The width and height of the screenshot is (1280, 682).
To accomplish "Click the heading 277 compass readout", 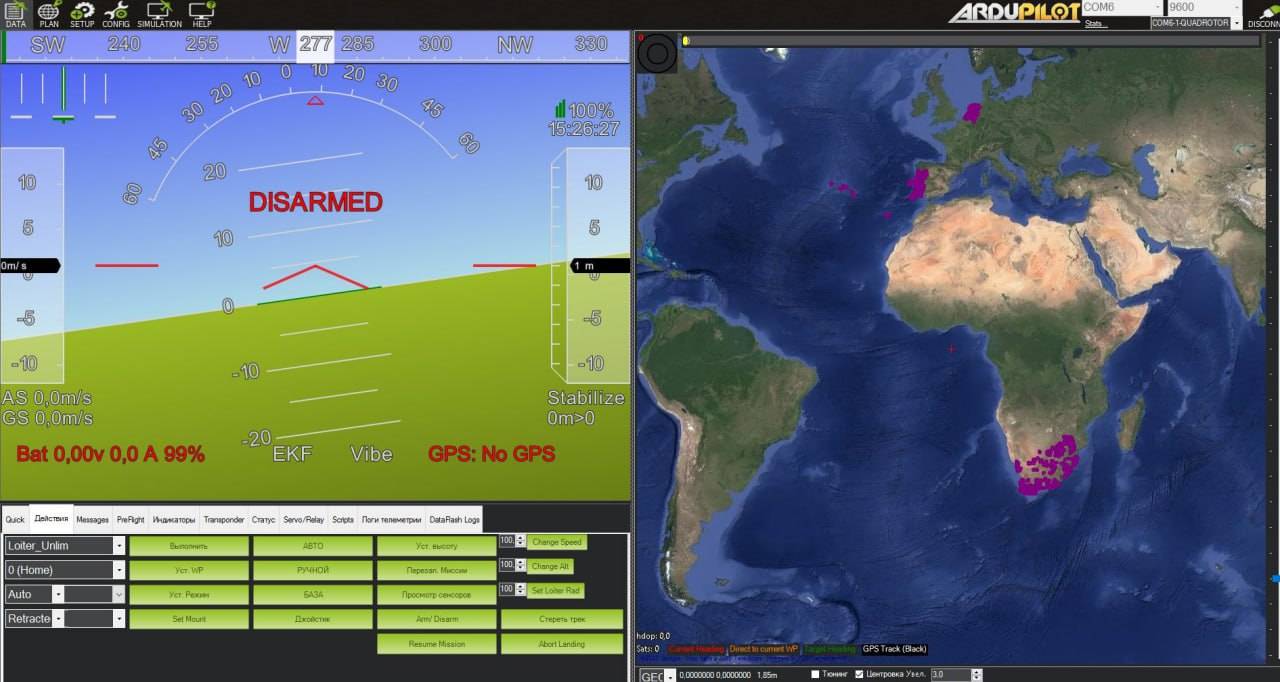I will [x=315, y=44].
